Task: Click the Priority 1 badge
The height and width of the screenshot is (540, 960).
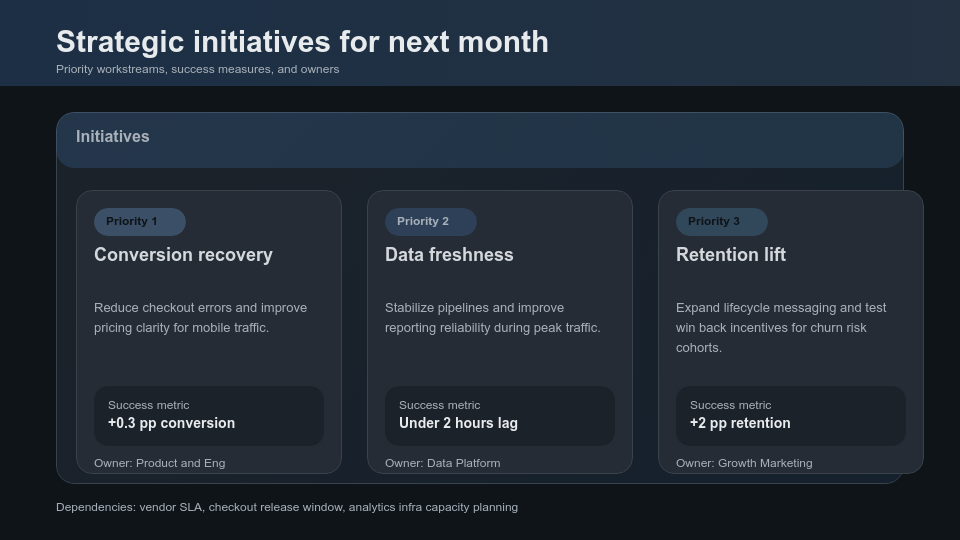Action: point(139,222)
